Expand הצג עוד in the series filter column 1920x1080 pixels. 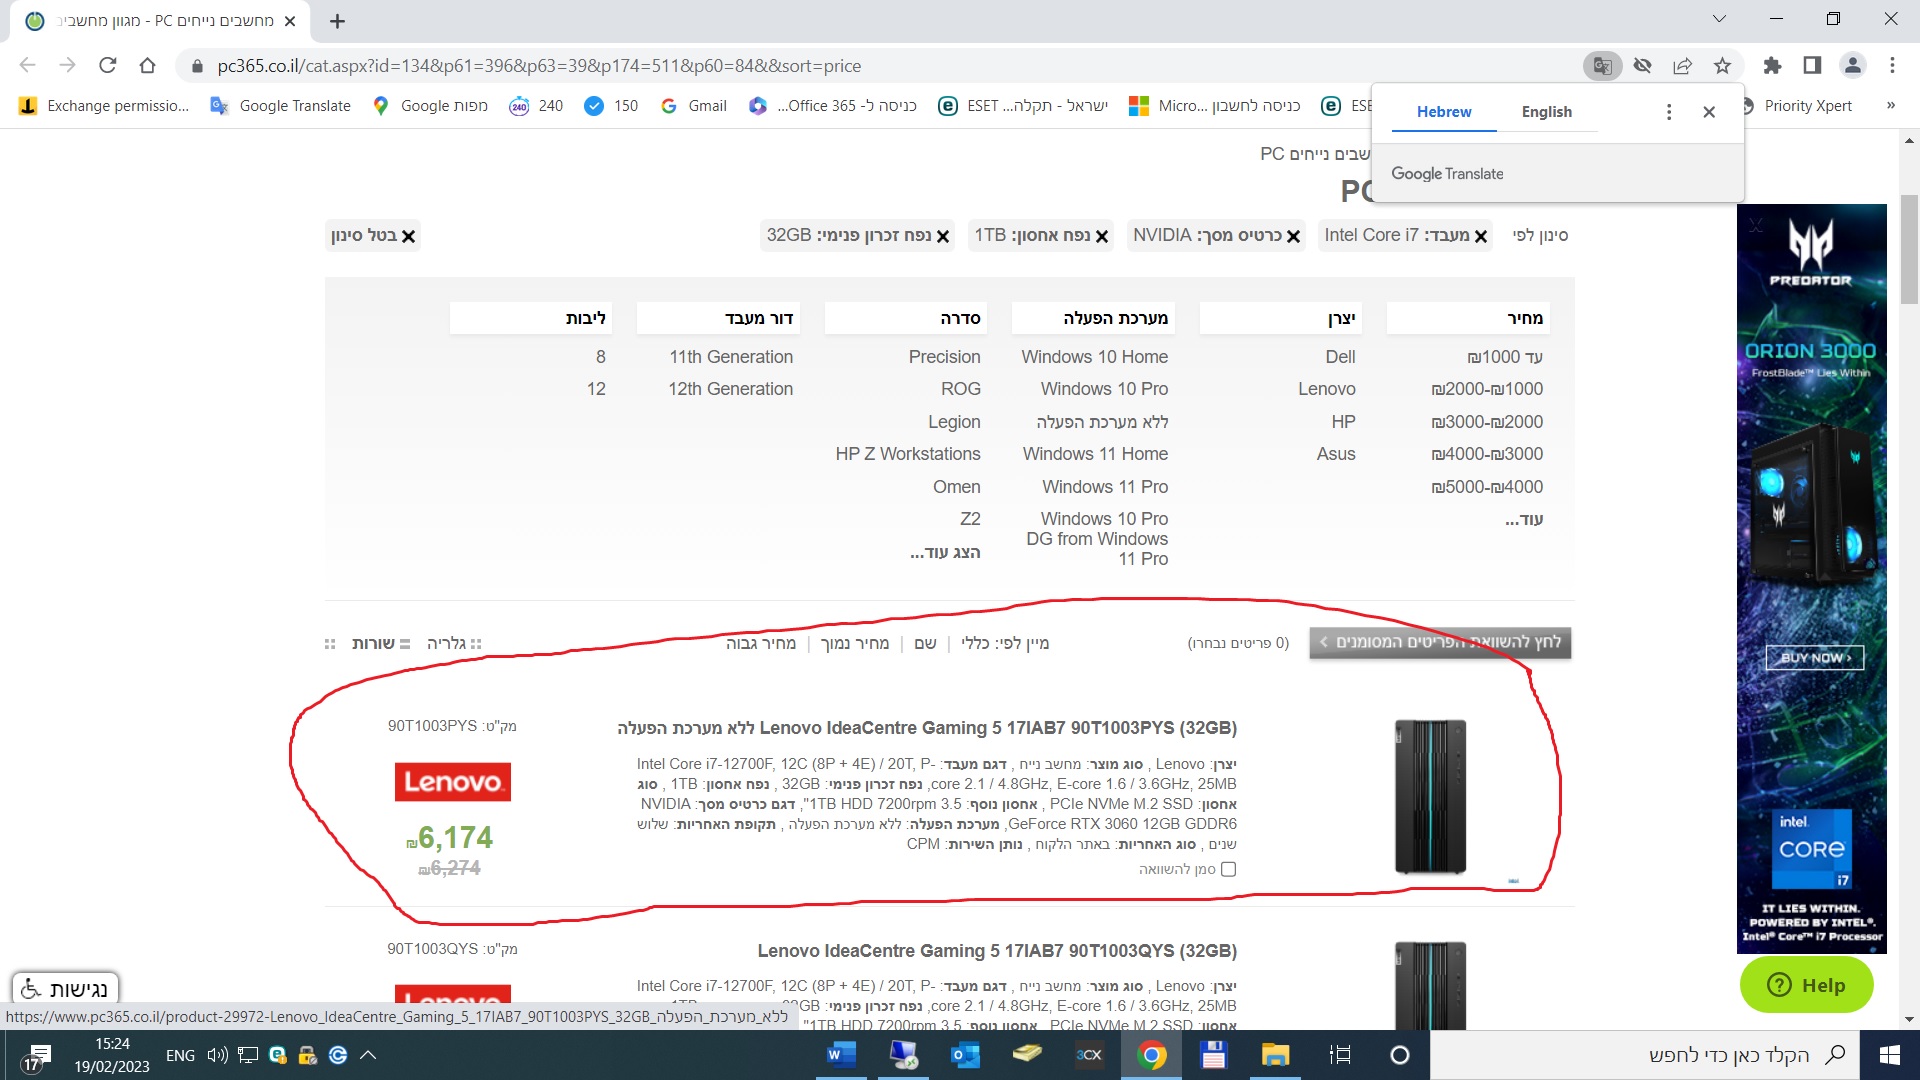point(944,551)
